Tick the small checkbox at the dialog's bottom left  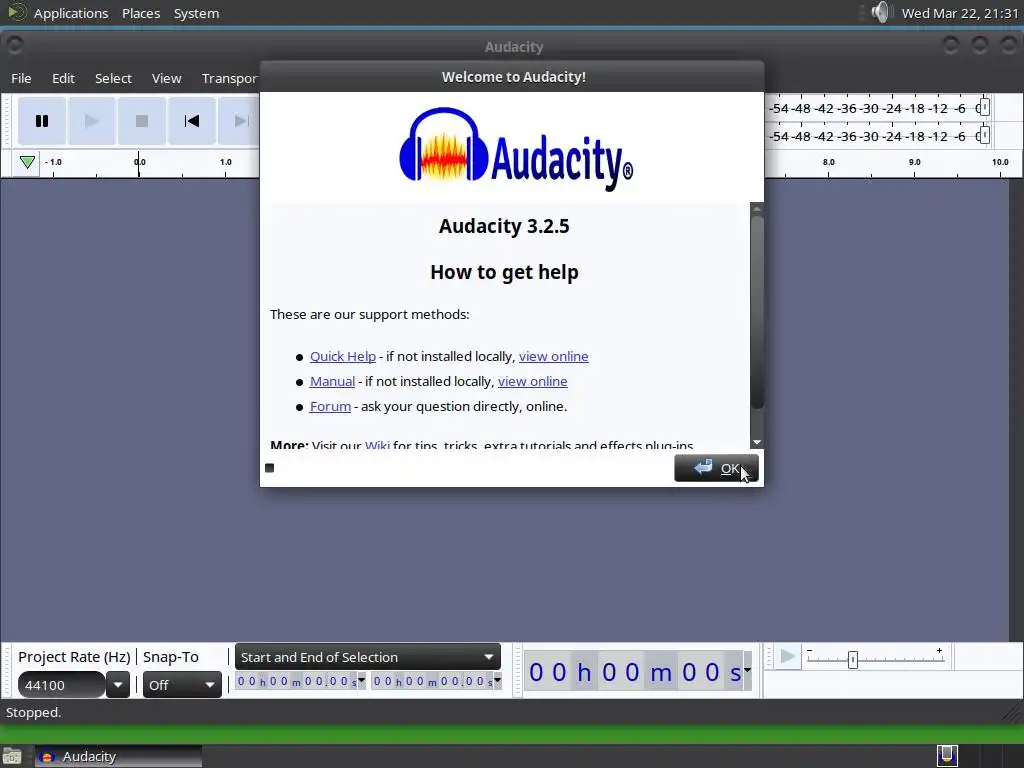[270, 468]
